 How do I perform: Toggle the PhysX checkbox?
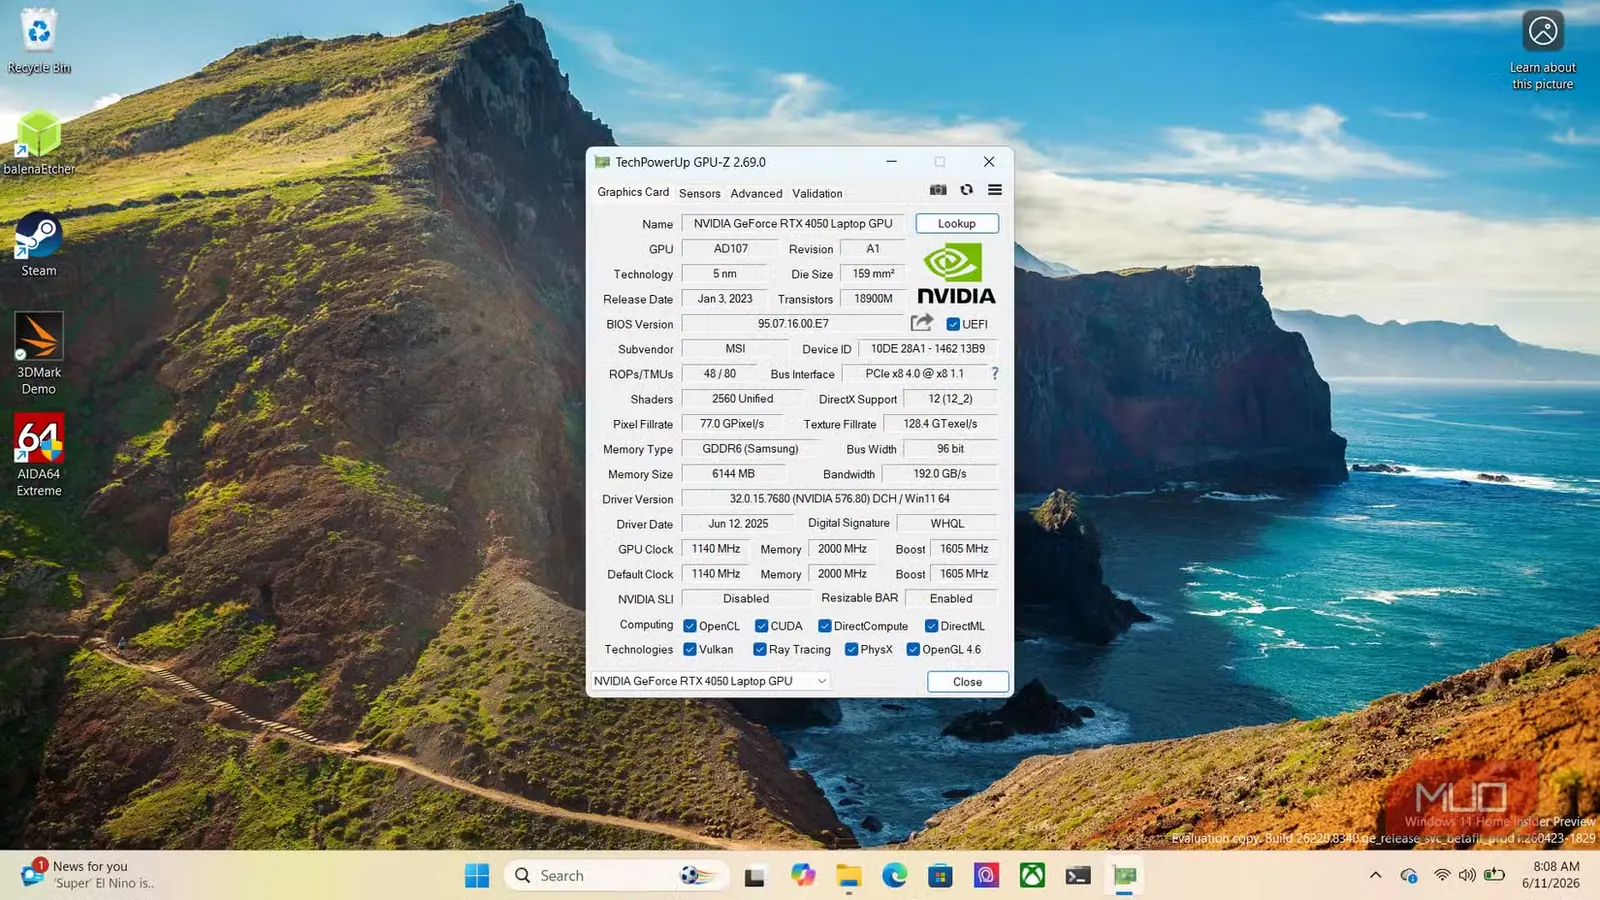coord(852,649)
